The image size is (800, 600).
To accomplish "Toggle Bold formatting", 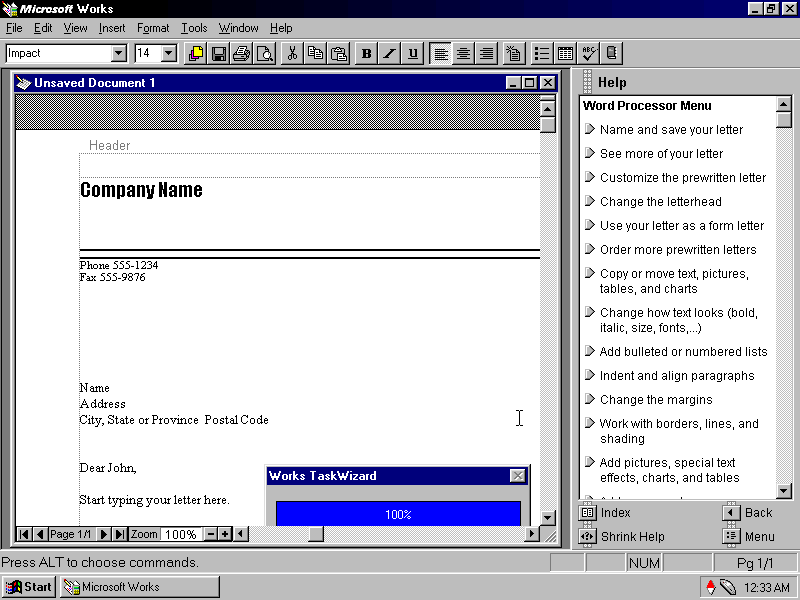I will click(x=366, y=54).
